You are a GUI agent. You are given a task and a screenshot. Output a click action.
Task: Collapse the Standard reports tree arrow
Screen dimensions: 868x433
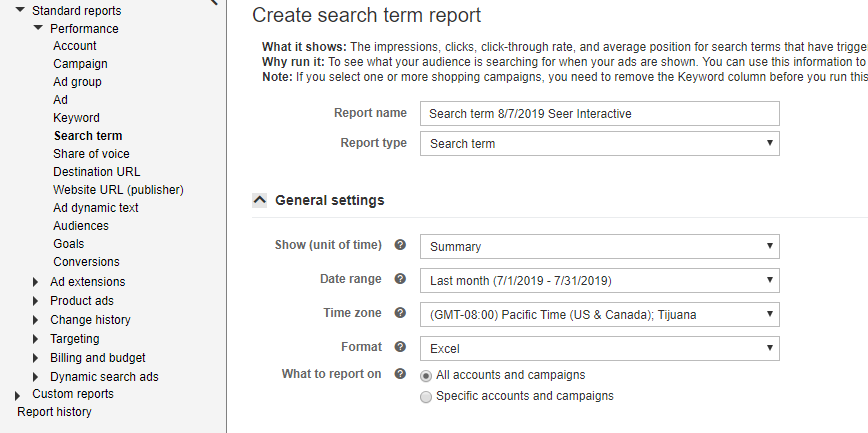click(x=20, y=9)
